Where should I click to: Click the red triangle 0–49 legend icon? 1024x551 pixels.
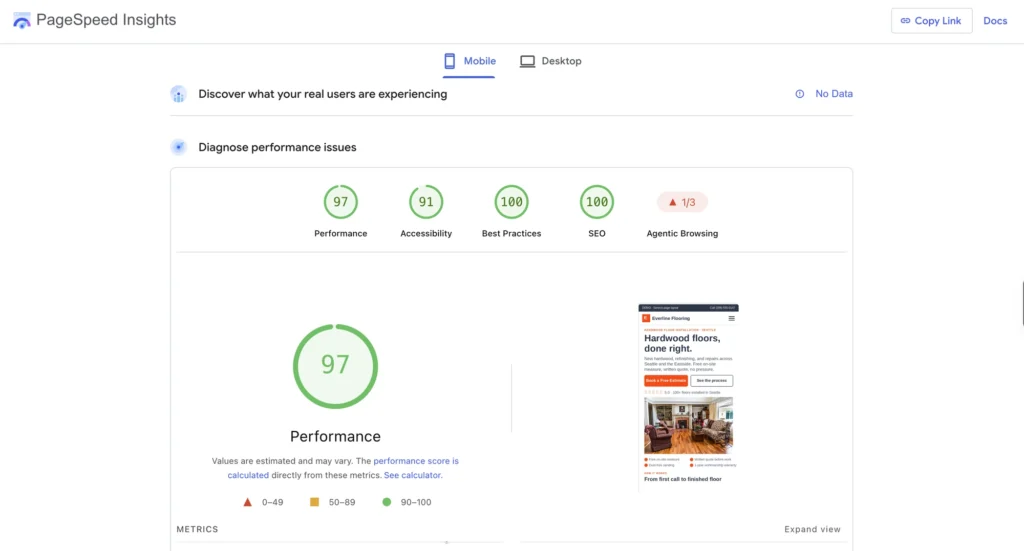[x=248, y=502]
